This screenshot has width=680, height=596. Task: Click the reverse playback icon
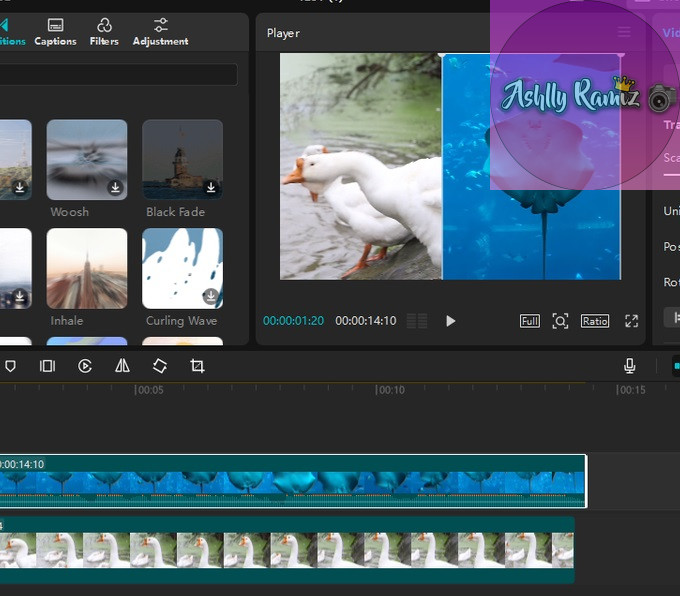click(x=85, y=366)
